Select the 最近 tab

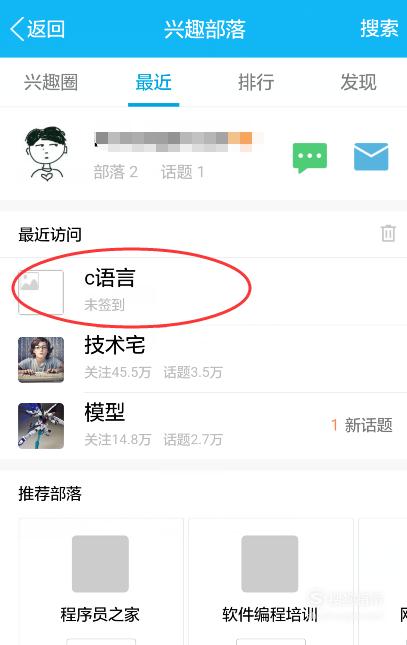click(x=153, y=82)
